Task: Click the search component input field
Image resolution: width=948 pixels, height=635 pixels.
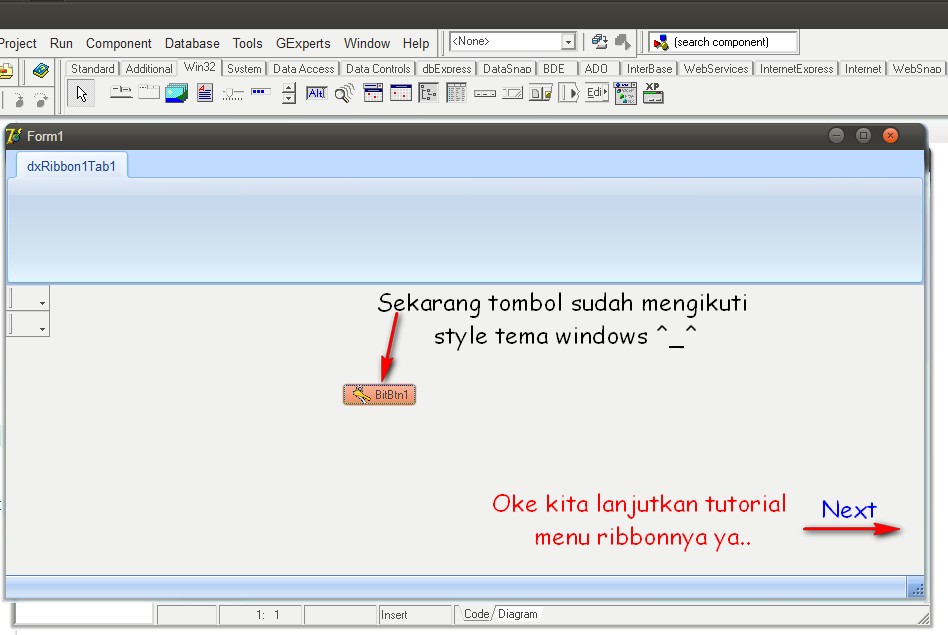Action: tap(730, 41)
